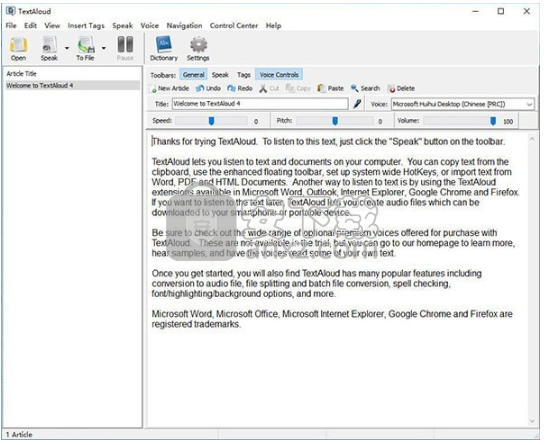Select the 'Welcome to TextAloud 4' article row
The image size is (548, 445).
pos(73,85)
